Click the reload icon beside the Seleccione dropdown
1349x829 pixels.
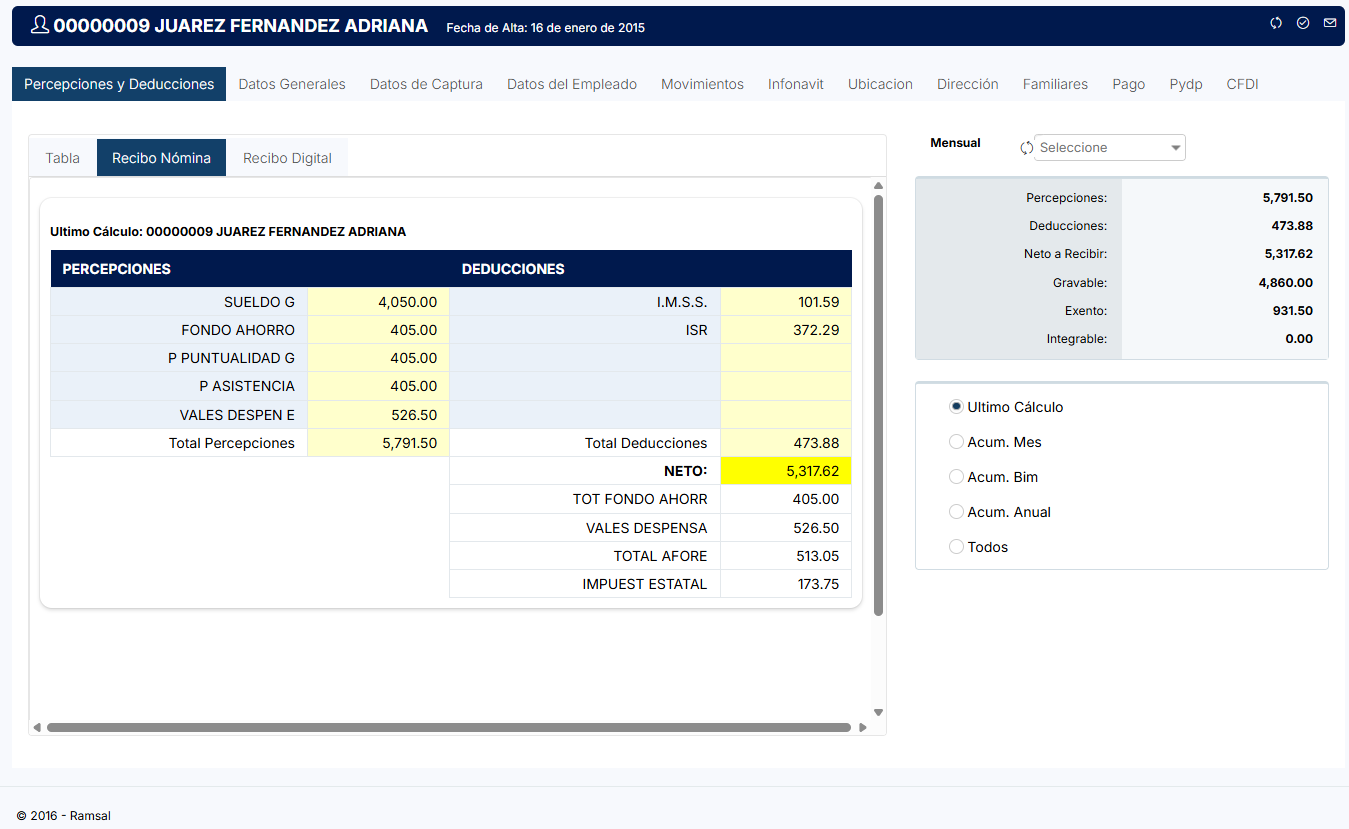[x=1026, y=148]
